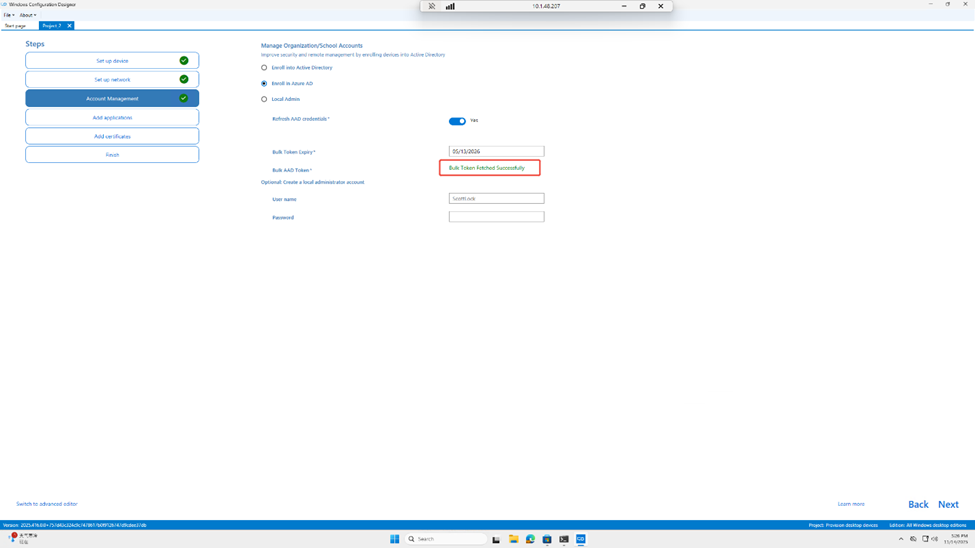The height and width of the screenshot is (548, 975).
Task: Click Windows Configuration Designer taskbar icon
Action: coord(580,539)
